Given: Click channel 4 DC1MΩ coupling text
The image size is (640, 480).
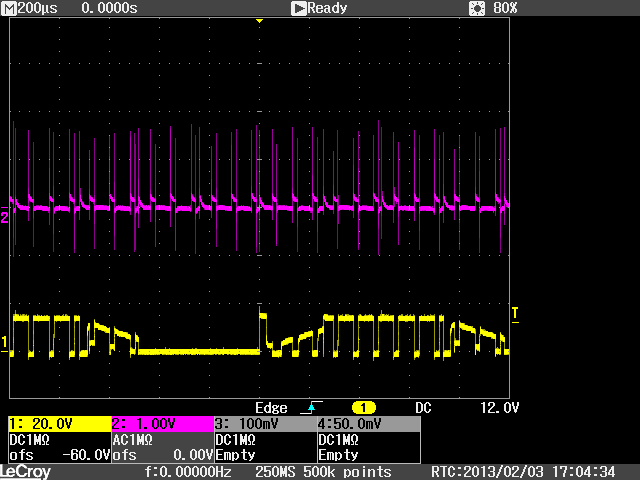Looking at the screenshot, I should click(x=338, y=440).
